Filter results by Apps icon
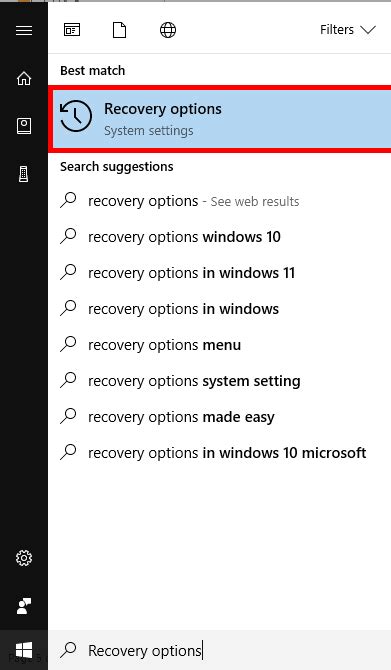This screenshot has height=670, width=391. (x=72, y=30)
